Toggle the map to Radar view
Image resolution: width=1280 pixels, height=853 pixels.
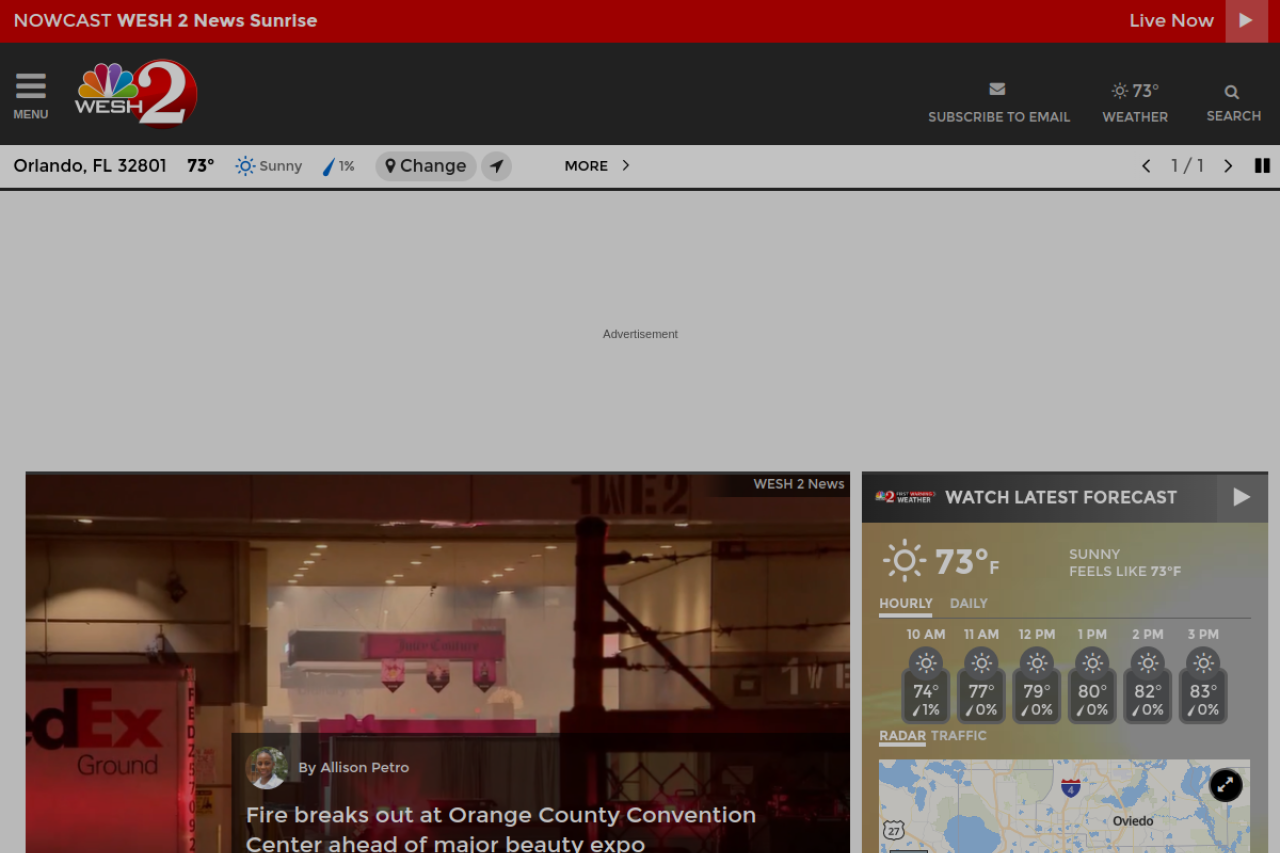[x=902, y=736]
